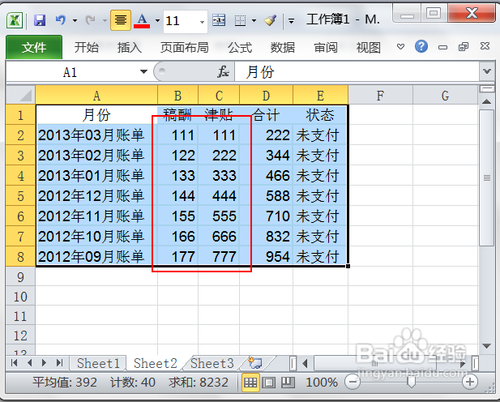Viewport: 500px width, 402px height.
Task: Minimize the workbook window in the ribbon
Action: pos(443,47)
